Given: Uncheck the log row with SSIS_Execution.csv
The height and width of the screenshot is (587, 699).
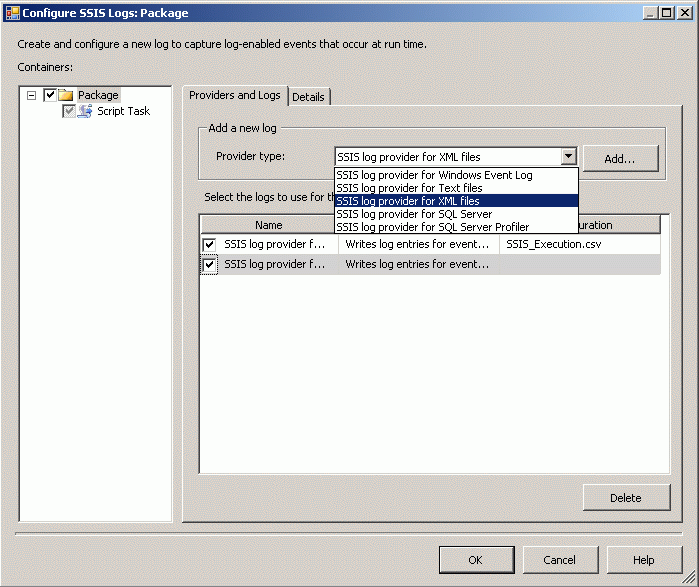Looking at the screenshot, I should 209,244.
